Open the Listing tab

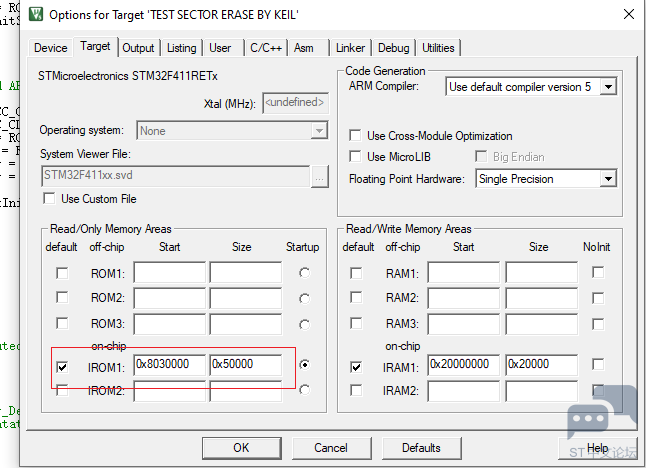181,48
